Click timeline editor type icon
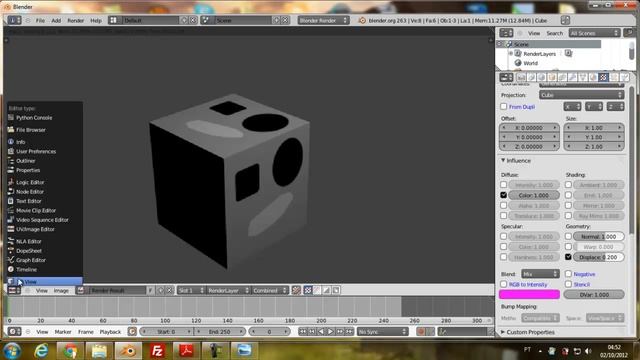The height and width of the screenshot is (360, 640). 14,331
